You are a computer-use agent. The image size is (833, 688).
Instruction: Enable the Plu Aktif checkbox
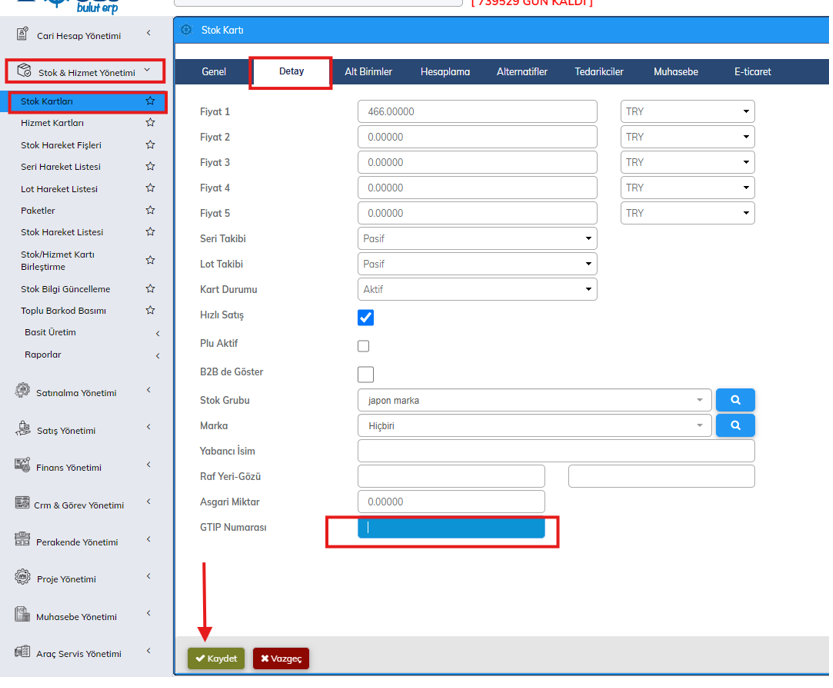click(x=363, y=346)
